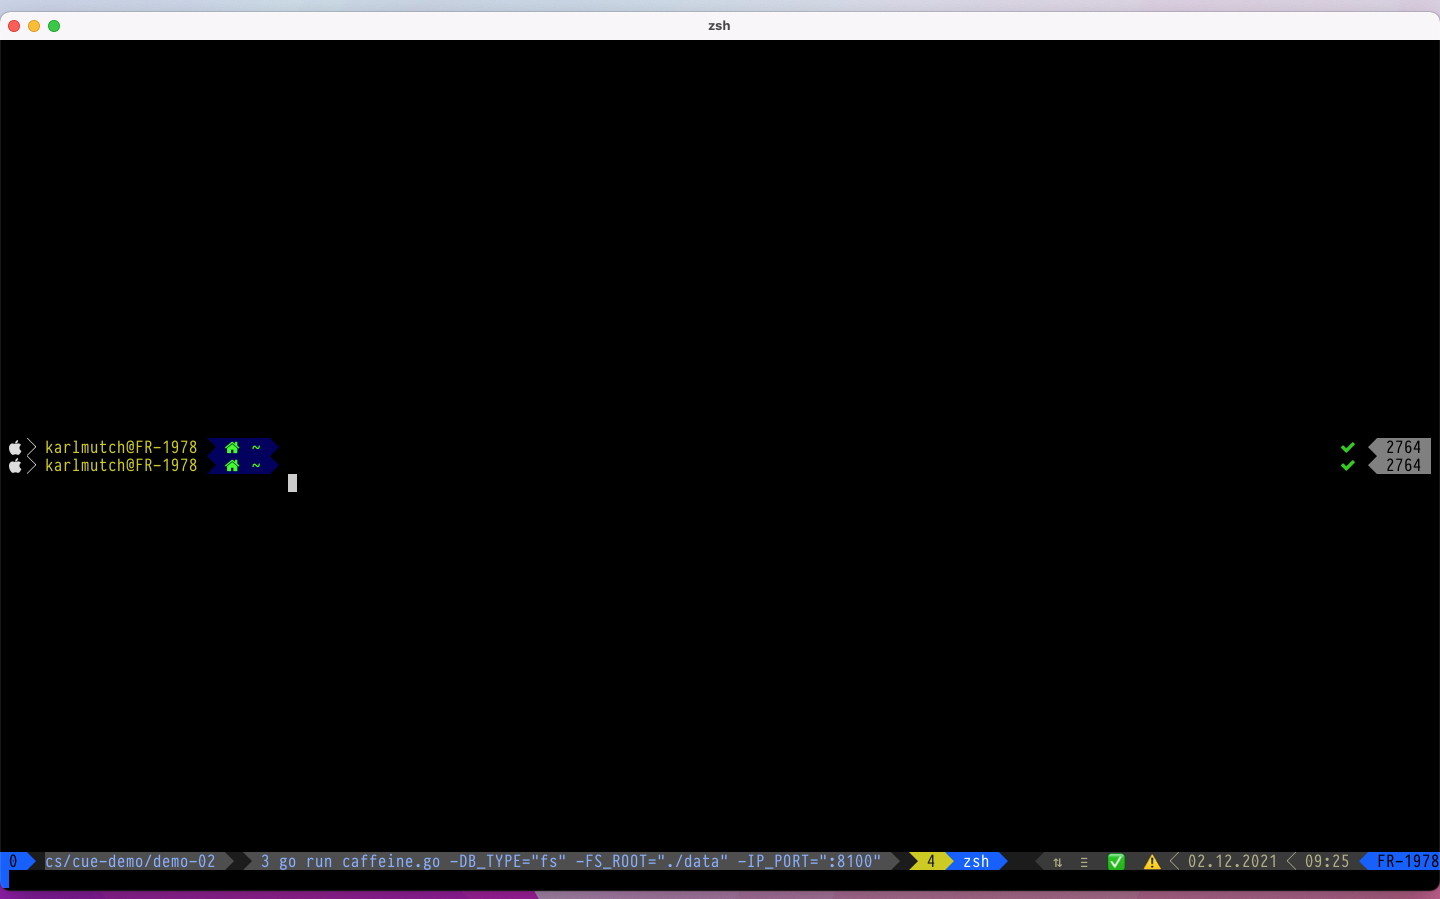Click the Apple icon in the first prompt line
The width and height of the screenshot is (1440, 899).
15,447
